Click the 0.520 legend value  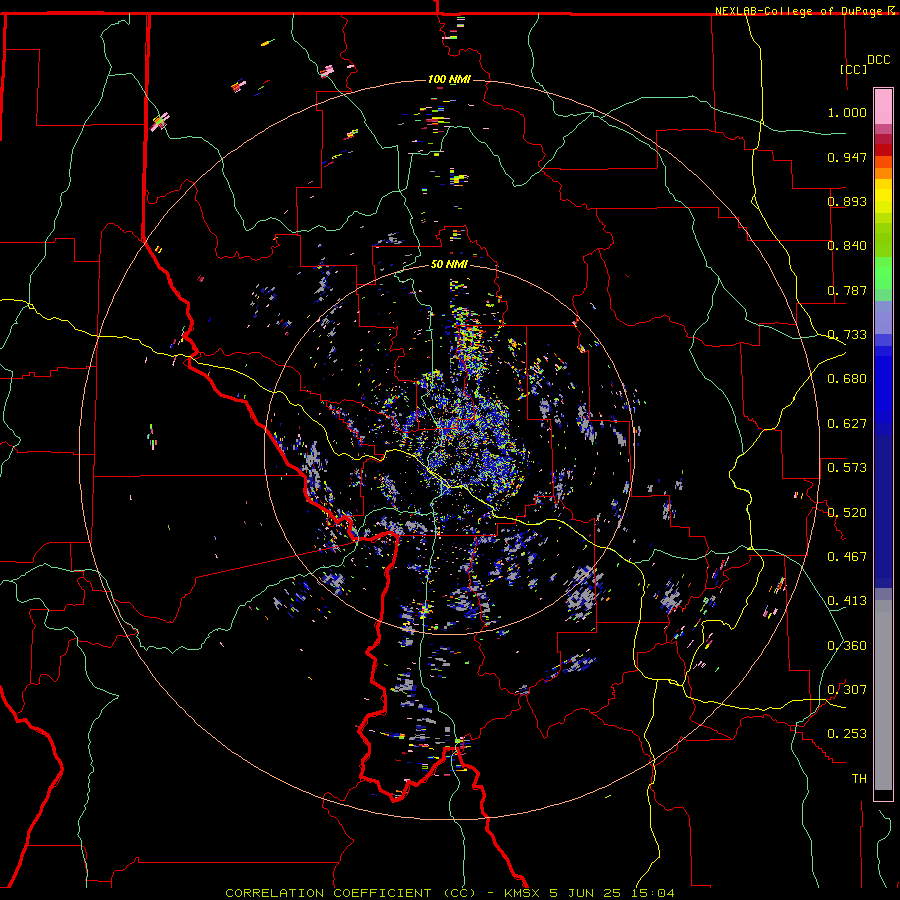(847, 513)
